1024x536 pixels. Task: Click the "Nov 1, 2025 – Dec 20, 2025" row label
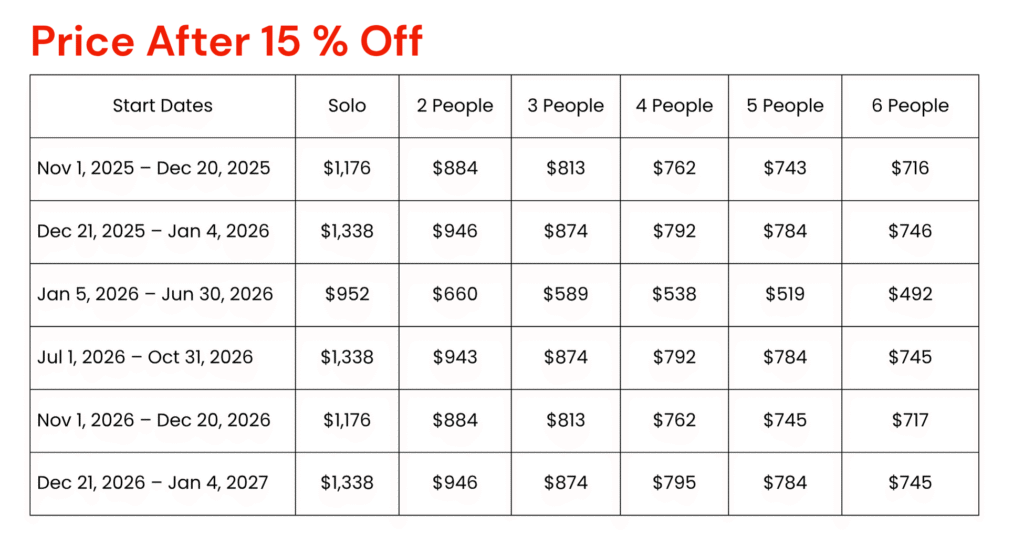154,168
